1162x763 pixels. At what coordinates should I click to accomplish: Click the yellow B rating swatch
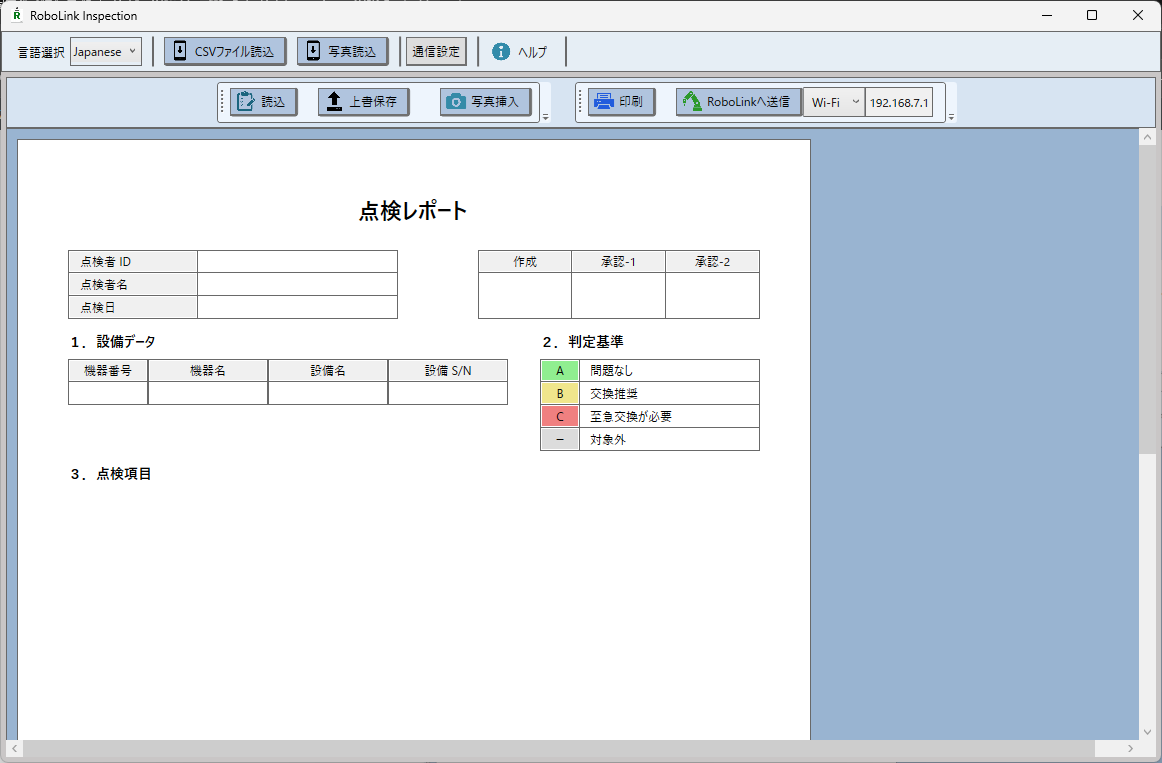pos(560,393)
